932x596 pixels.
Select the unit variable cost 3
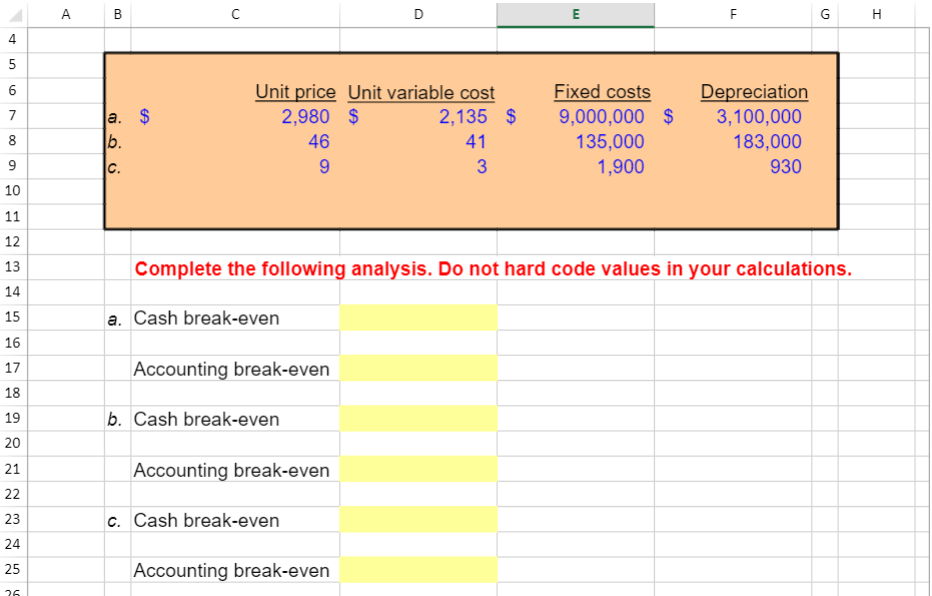point(481,166)
